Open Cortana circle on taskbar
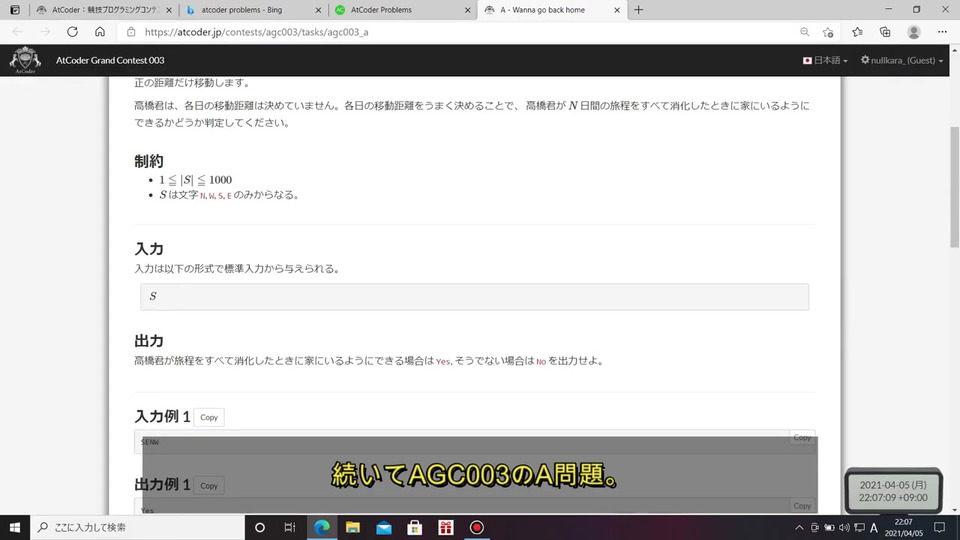The width and height of the screenshot is (960, 540). pyautogui.click(x=260, y=527)
